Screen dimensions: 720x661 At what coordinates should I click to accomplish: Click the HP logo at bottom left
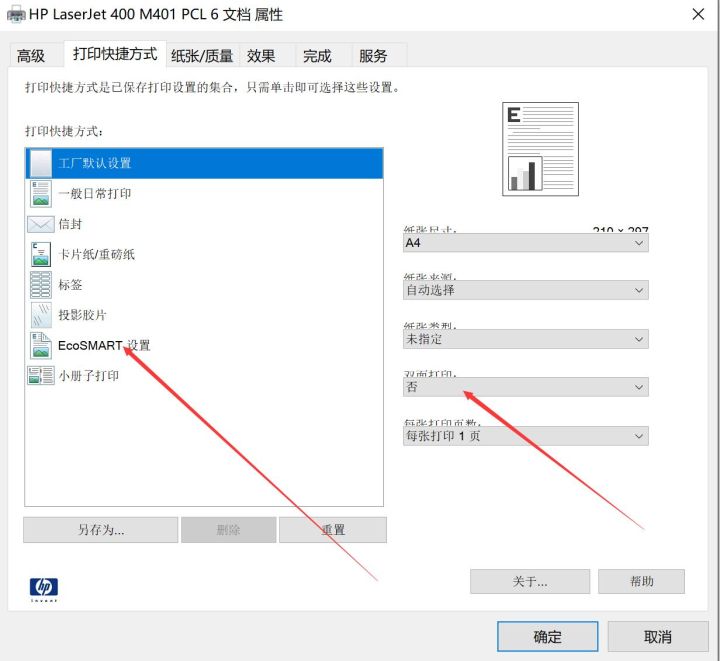point(43,587)
